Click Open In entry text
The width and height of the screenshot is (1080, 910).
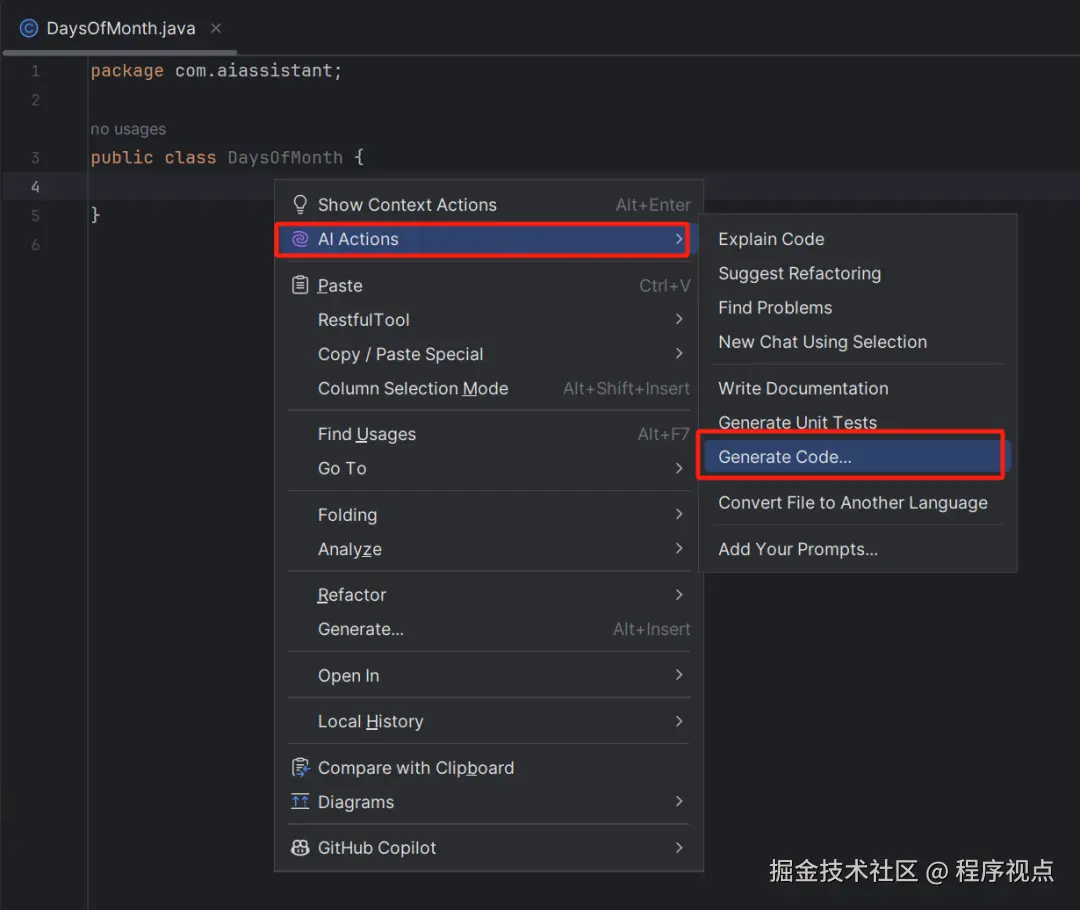[348, 676]
